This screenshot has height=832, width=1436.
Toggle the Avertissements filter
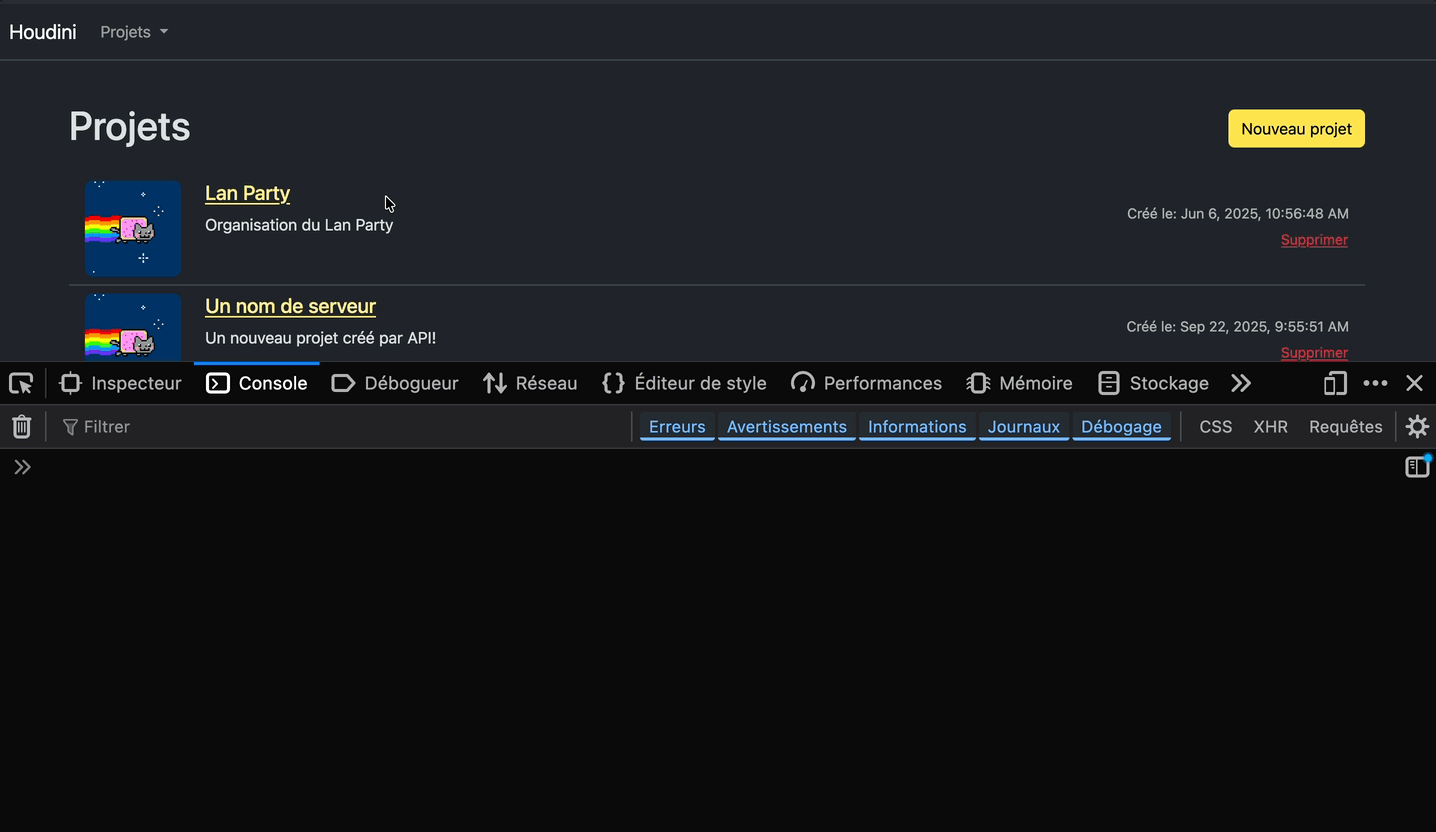[786, 427]
